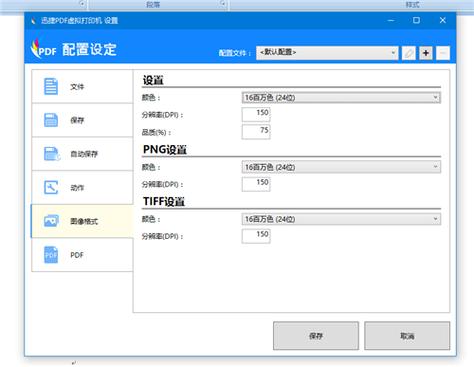Viewport: 474px width, 367px height.
Task: Open the 配置文件 profile dropdown
Action: [x=327, y=53]
